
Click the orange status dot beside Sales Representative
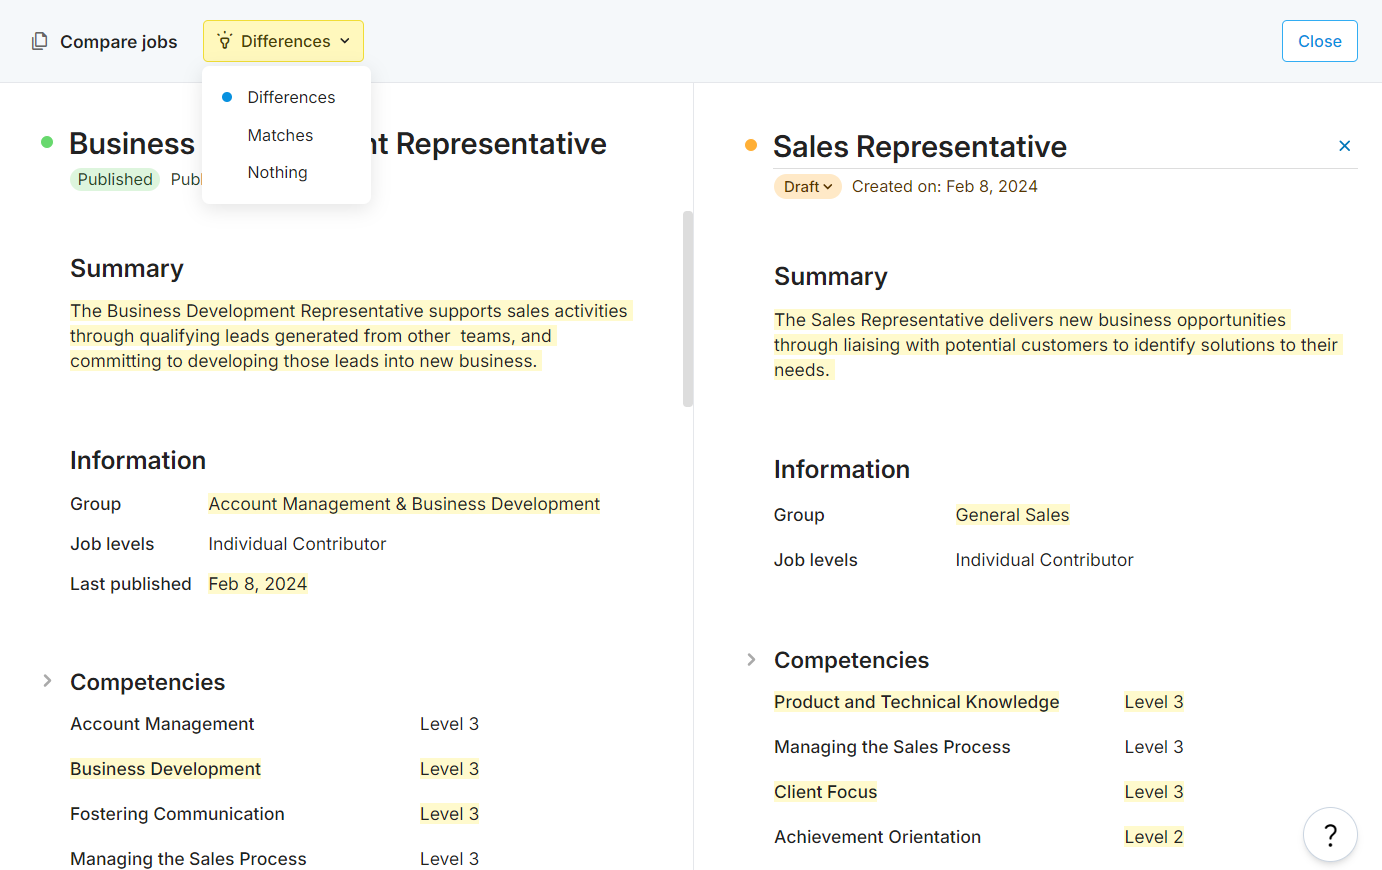pyautogui.click(x=750, y=145)
